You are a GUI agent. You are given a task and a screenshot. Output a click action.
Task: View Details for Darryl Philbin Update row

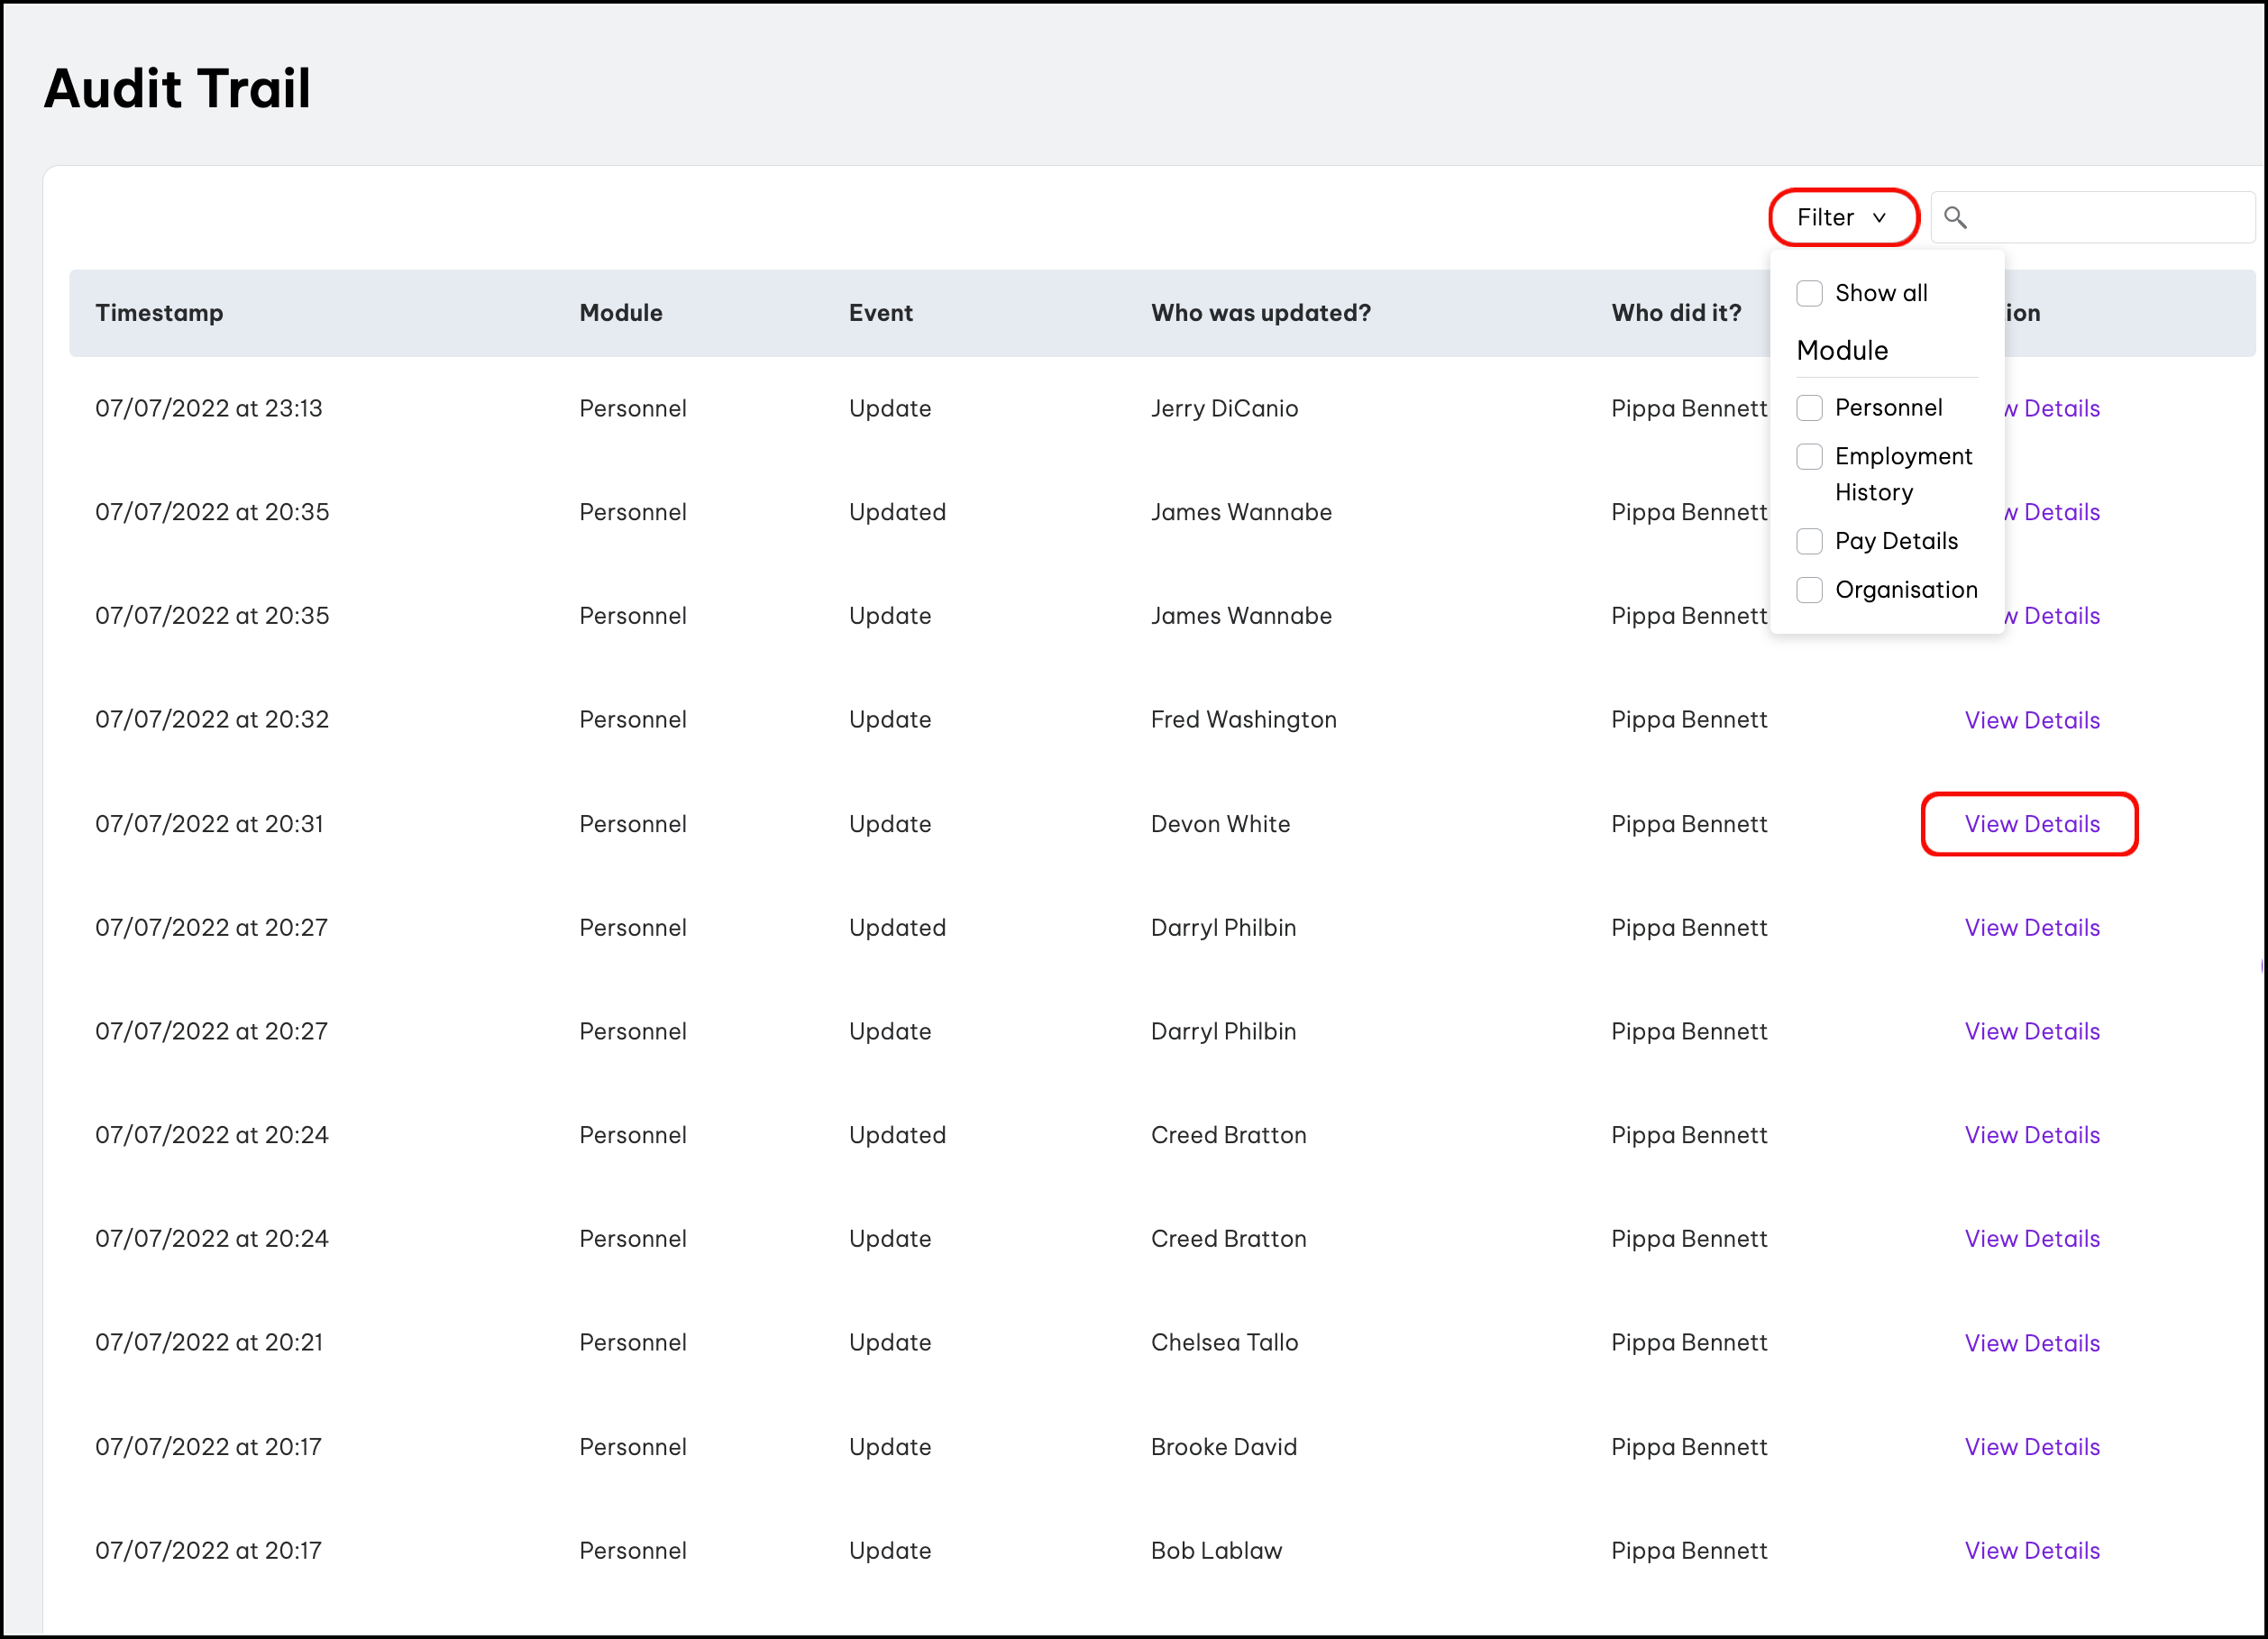point(2031,1031)
